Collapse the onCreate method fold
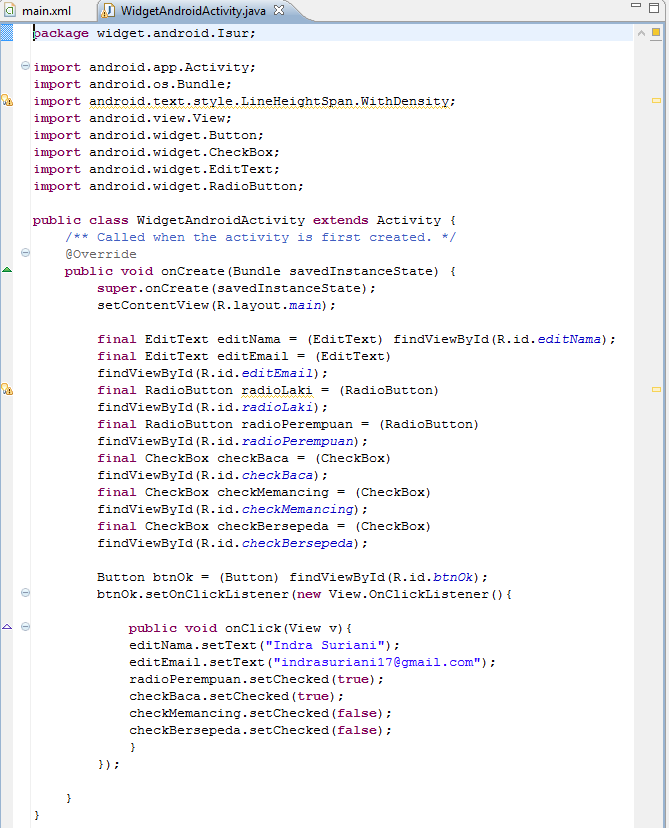 (x=25, y=253)
